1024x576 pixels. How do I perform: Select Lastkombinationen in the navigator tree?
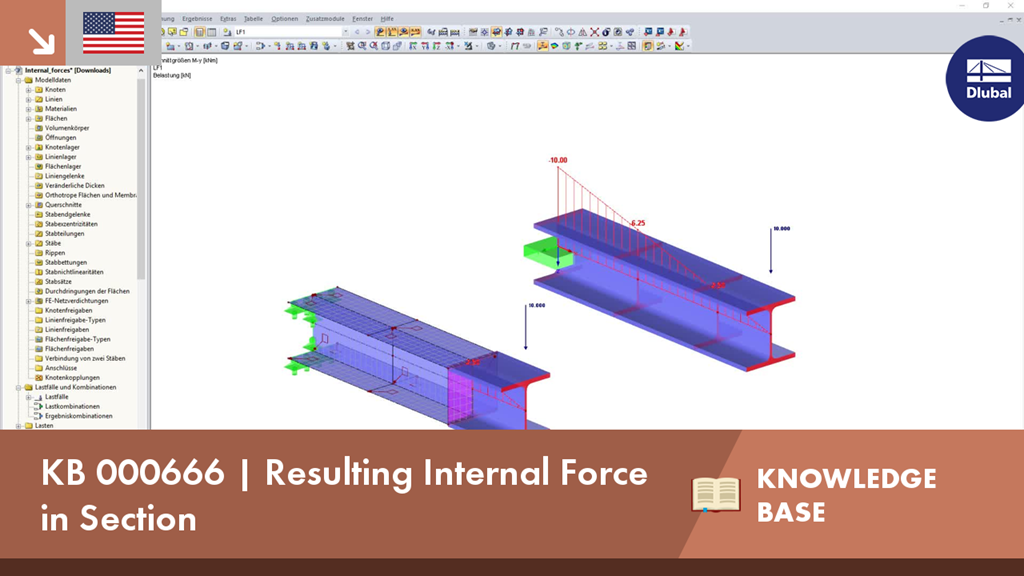tap(72, 406)
